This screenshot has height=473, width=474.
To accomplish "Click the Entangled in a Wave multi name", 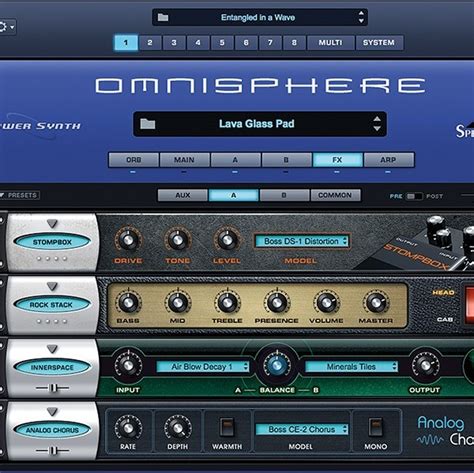I will (258, 17).
